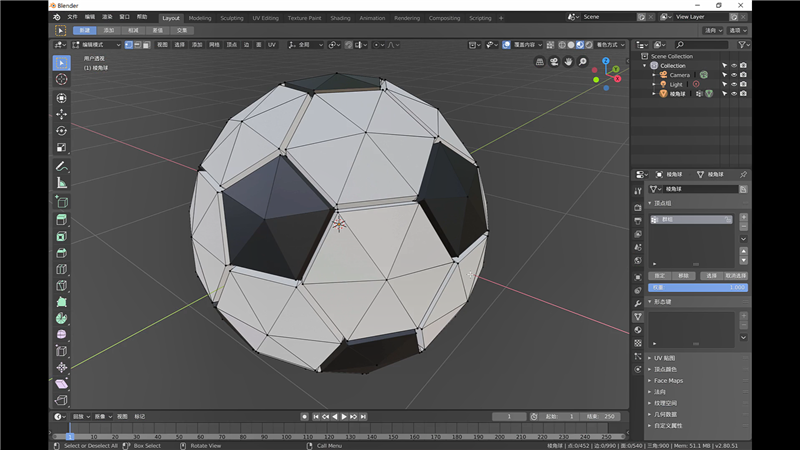800x450 pixels.
Task: Select the Smooth vertices tool
Action: (x=62, y=335)
